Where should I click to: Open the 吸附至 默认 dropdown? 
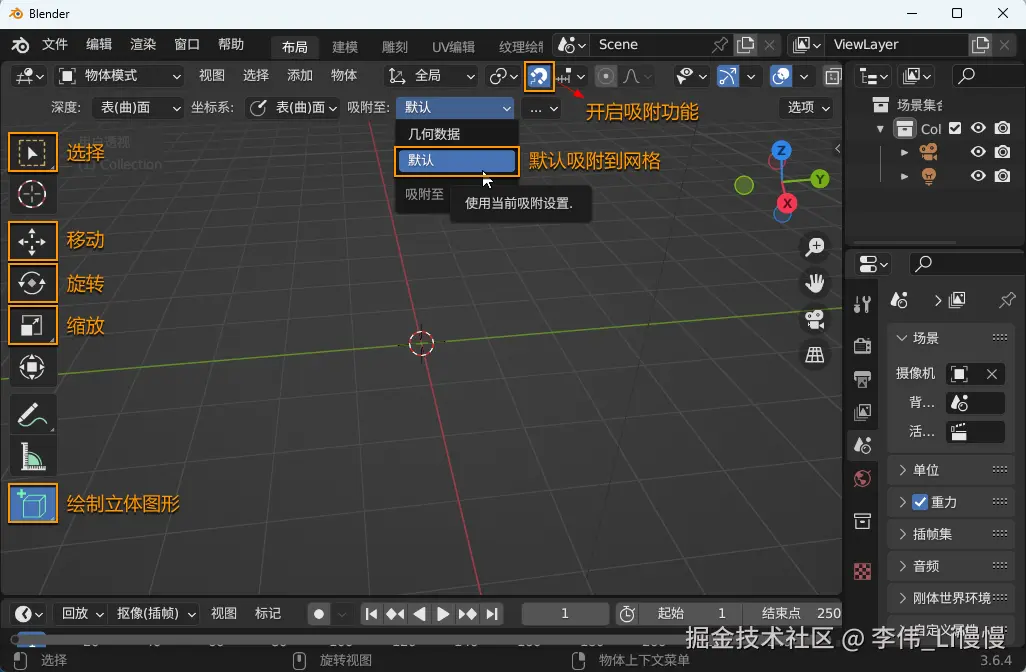pyautogui.click(x=455, y=107)
